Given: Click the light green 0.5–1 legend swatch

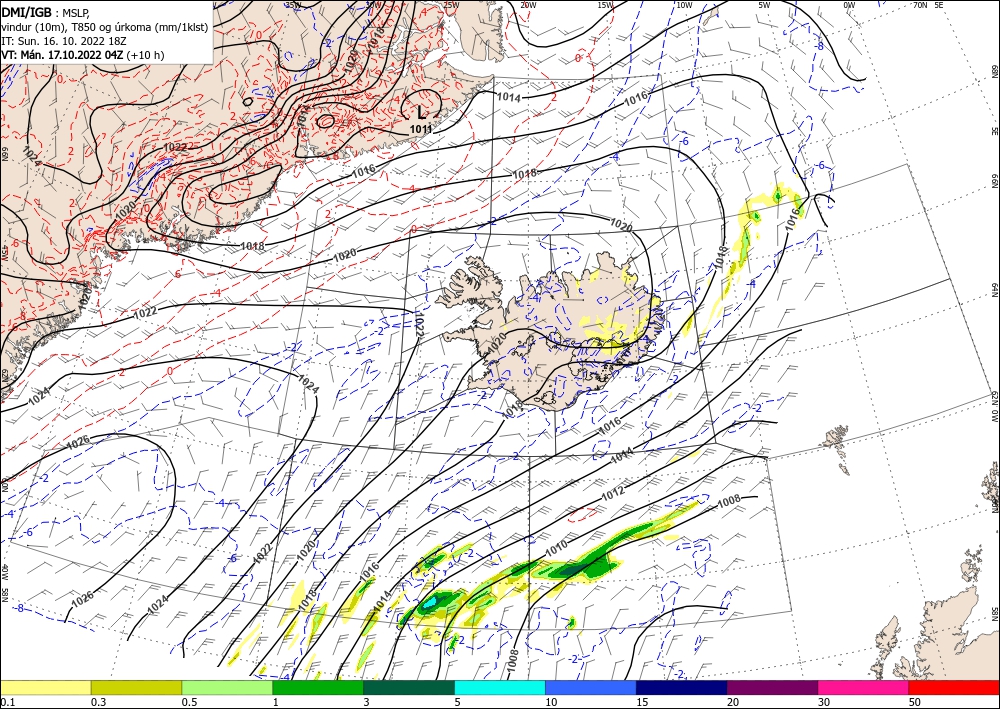Looking at the screenshot, I should coord(227,687).
